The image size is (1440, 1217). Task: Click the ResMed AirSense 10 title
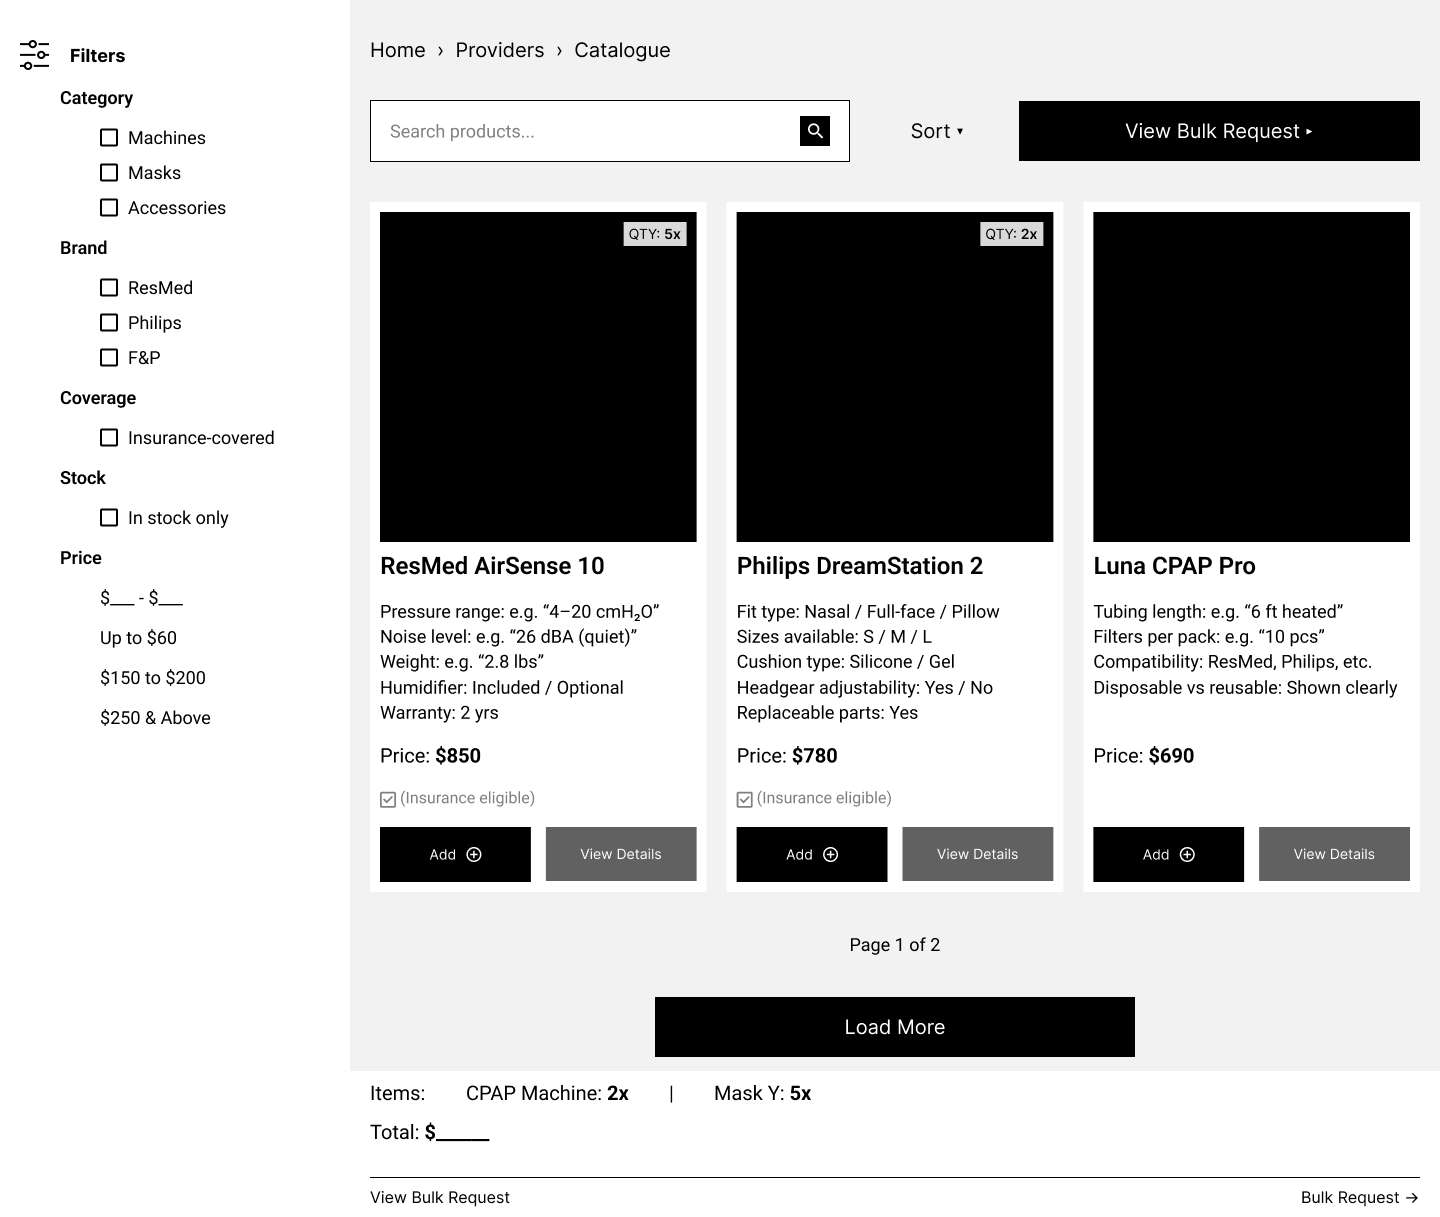pyautogui.click(x=492, y=566)
